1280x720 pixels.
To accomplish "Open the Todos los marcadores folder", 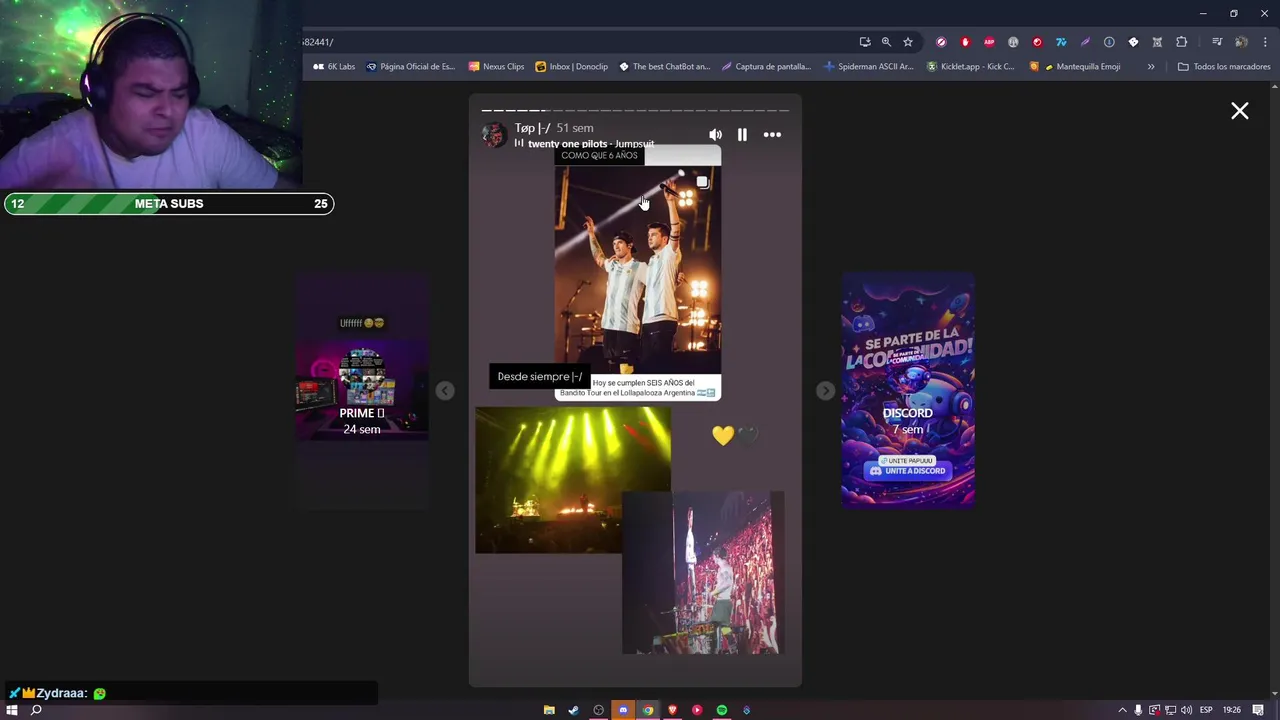I will tap(1224, 66).
